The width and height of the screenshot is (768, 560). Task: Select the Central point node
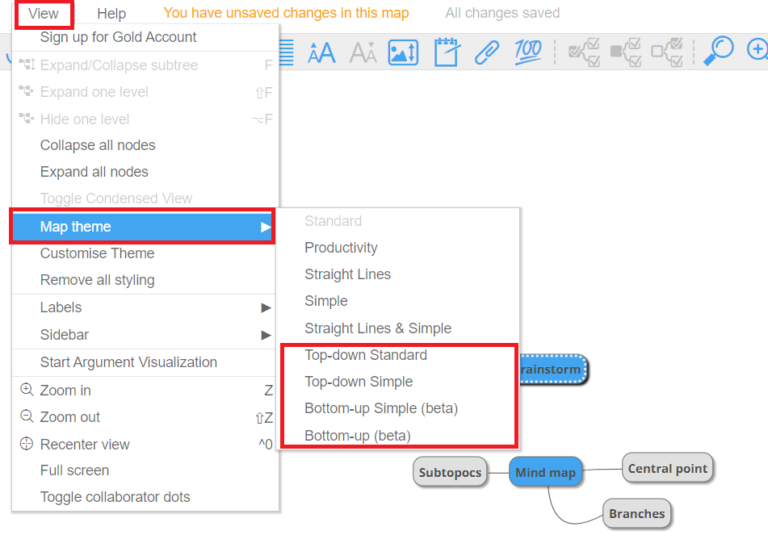click(667, 468)
